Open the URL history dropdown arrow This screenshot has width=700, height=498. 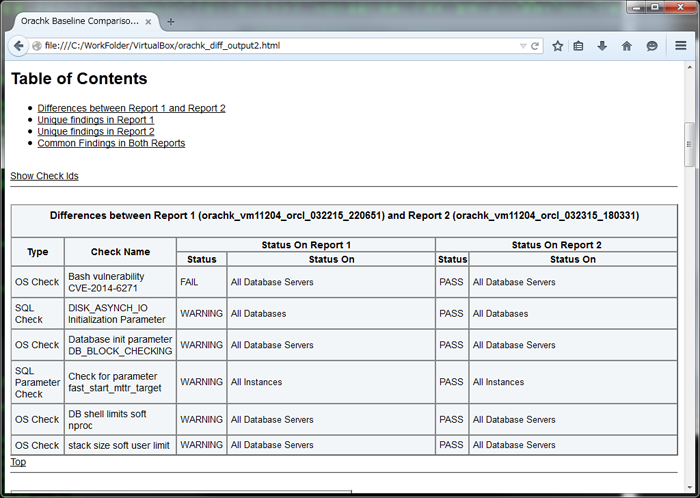[x=523, y=46]
